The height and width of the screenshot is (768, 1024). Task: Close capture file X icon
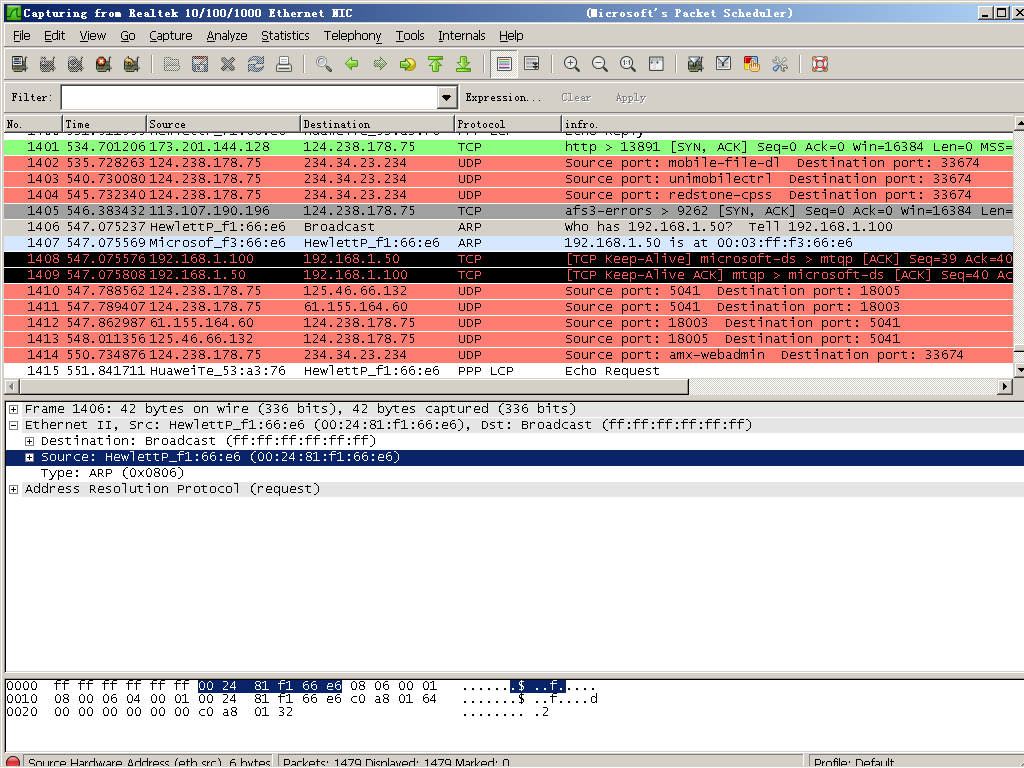click(228, 64)
